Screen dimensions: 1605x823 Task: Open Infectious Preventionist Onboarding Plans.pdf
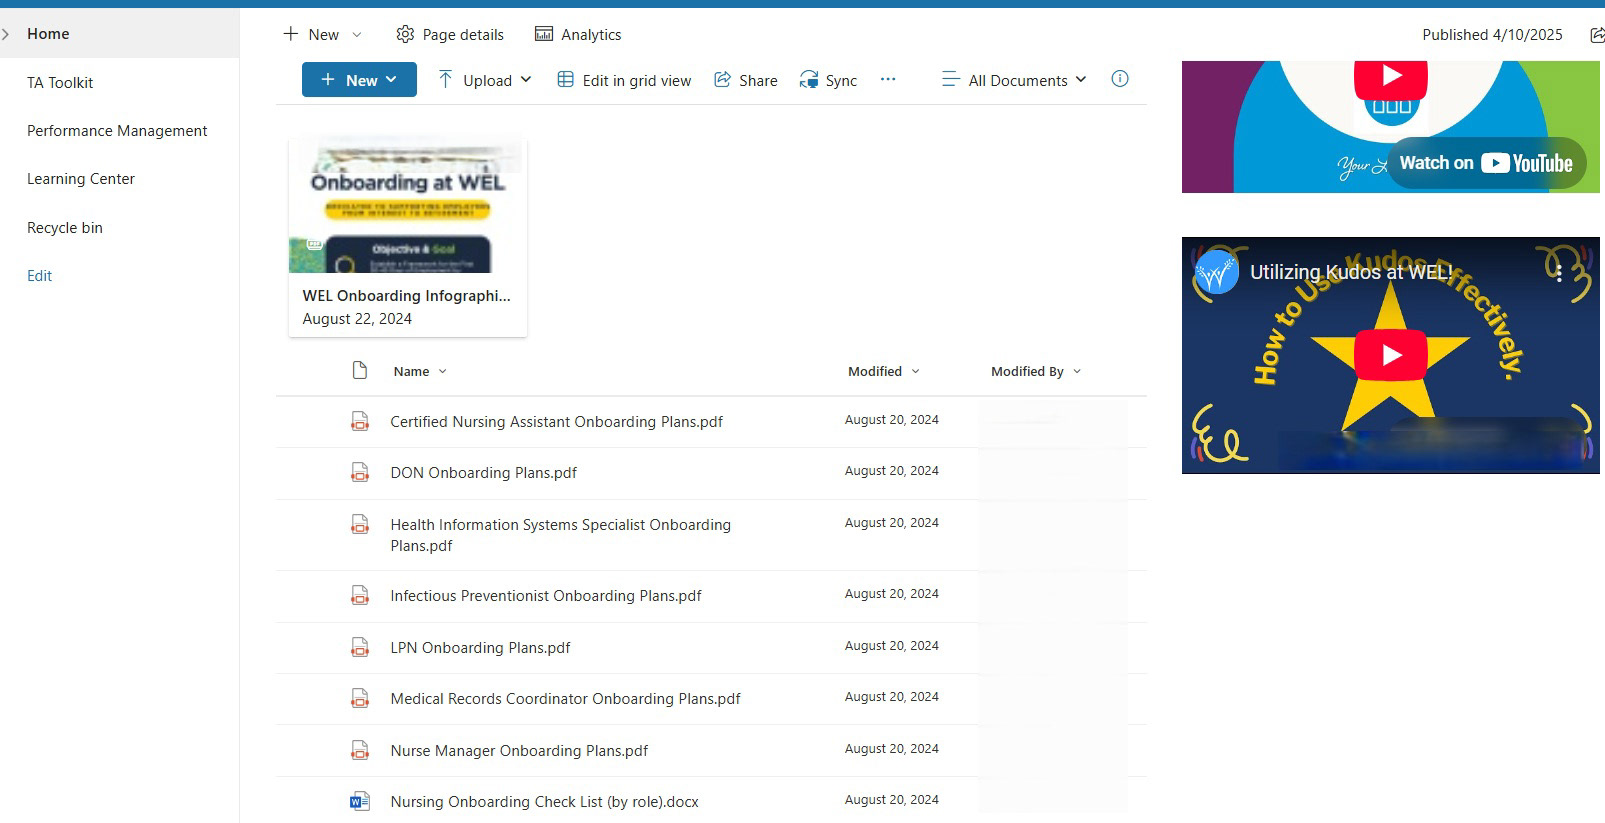tap(546, 596)
